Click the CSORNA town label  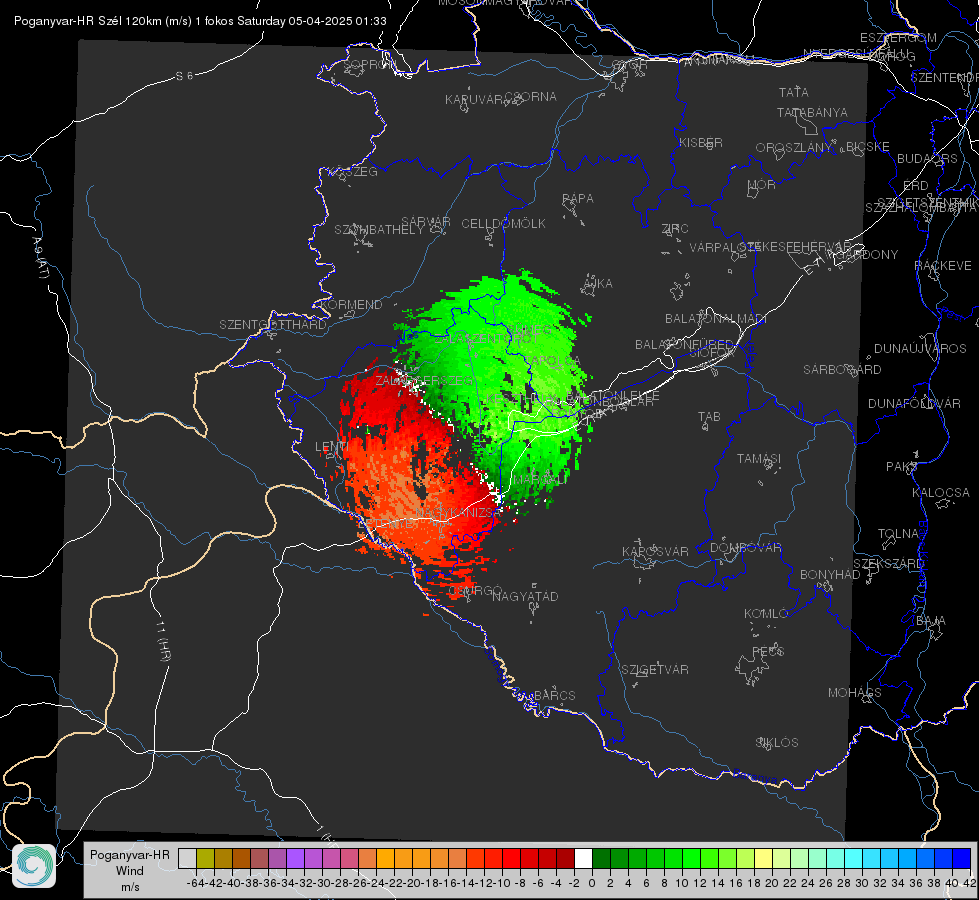pyautogui.click(x=531, y=97)
